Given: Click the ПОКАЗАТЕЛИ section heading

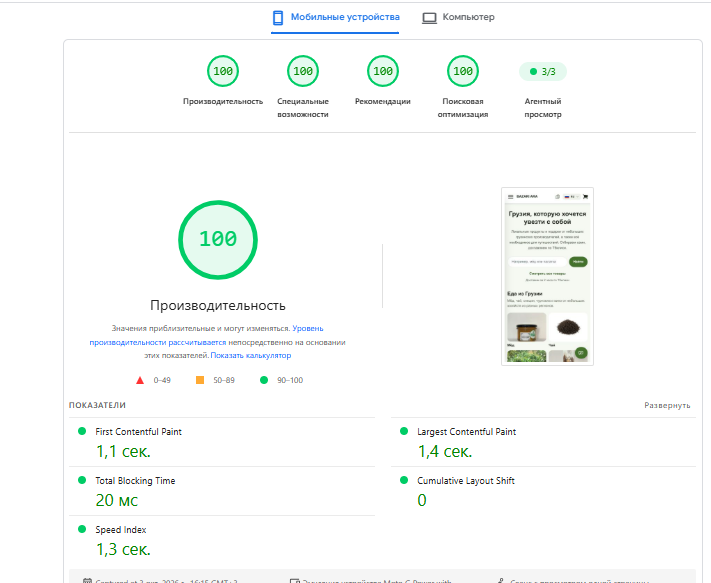Looking at the screenshot, I should (x=97, y=405).
